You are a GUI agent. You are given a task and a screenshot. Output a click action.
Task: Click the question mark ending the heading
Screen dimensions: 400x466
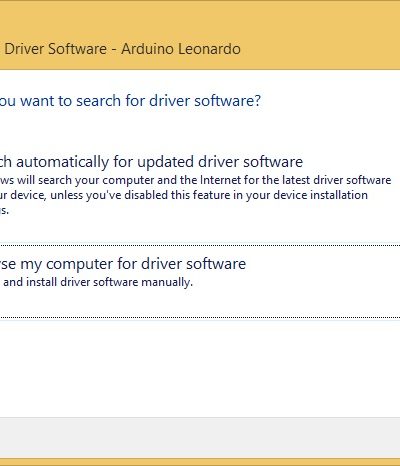click(257, 101)
